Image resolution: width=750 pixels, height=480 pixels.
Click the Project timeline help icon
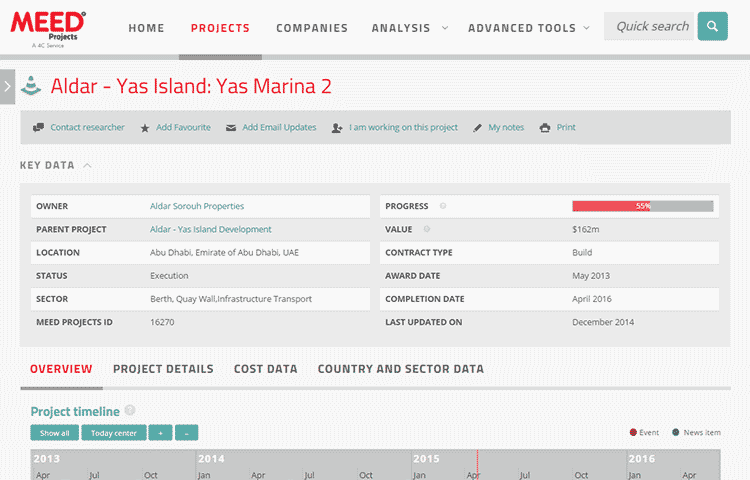pyautogui.click(x=130, y=411)
